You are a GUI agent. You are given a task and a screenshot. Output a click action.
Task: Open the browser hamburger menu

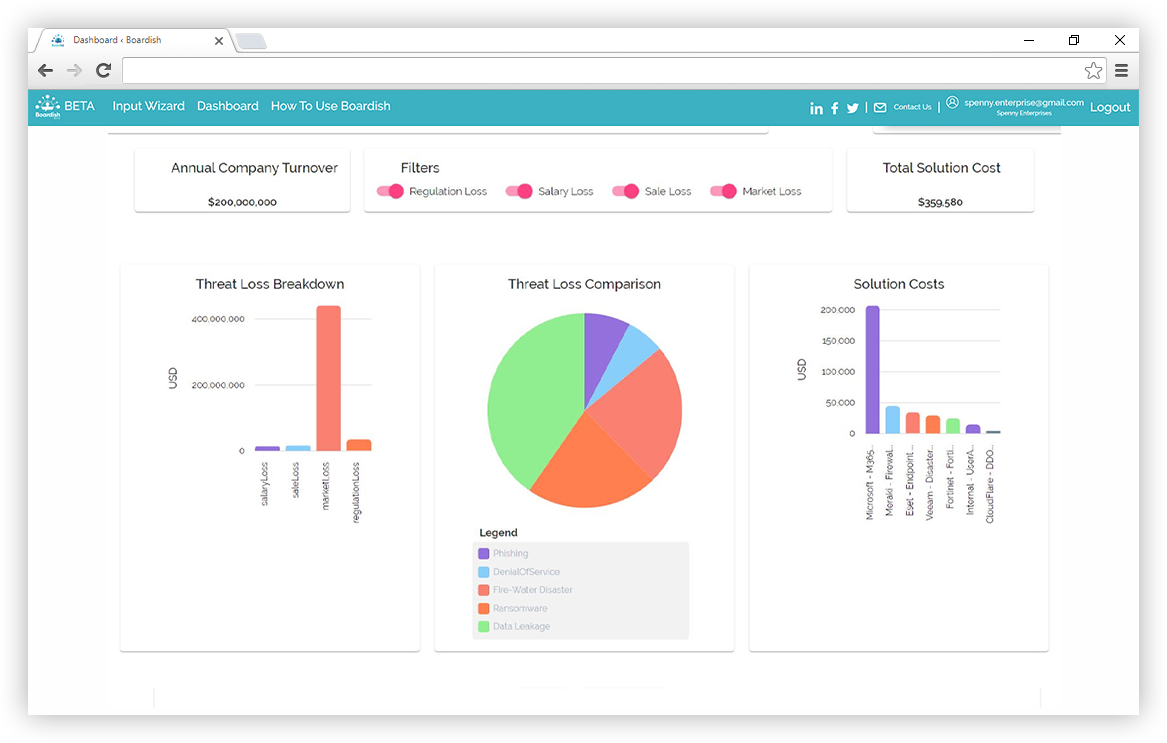pyautogui.click(x=1122, y=71)
